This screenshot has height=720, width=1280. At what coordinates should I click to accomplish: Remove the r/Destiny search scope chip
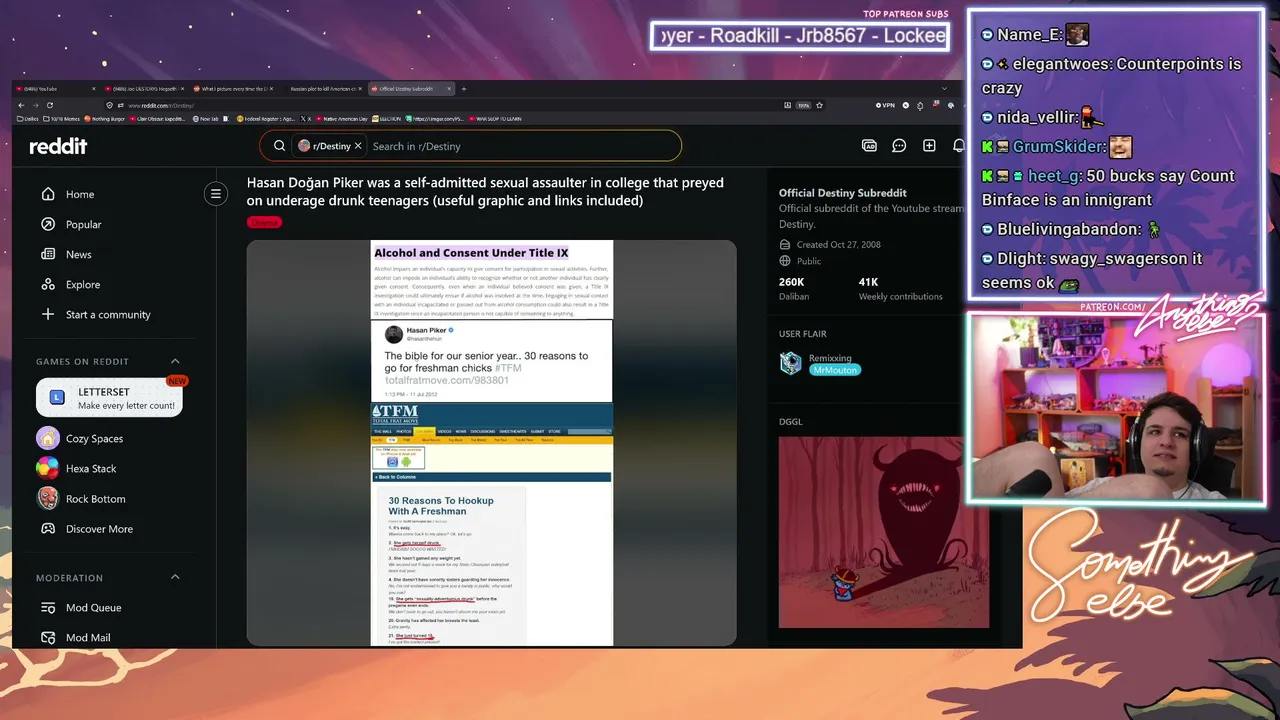(x=358, y=146)
